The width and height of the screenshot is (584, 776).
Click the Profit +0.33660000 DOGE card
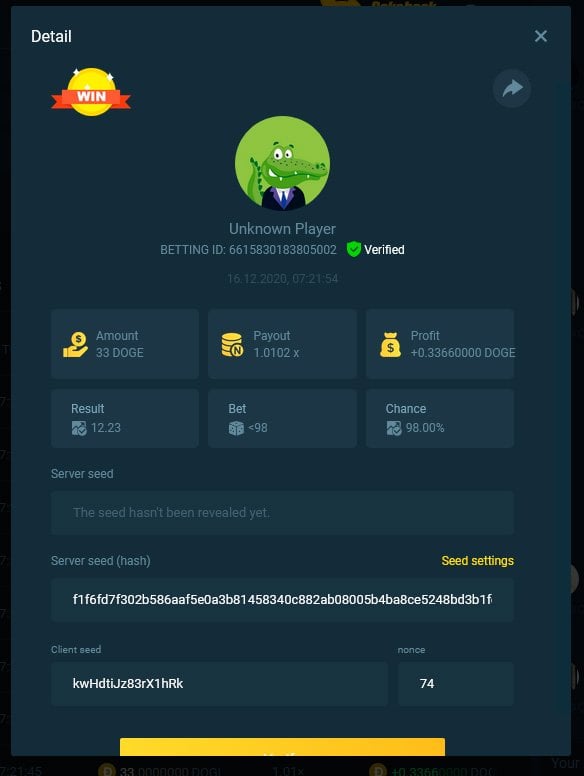(x=439, y=344)
